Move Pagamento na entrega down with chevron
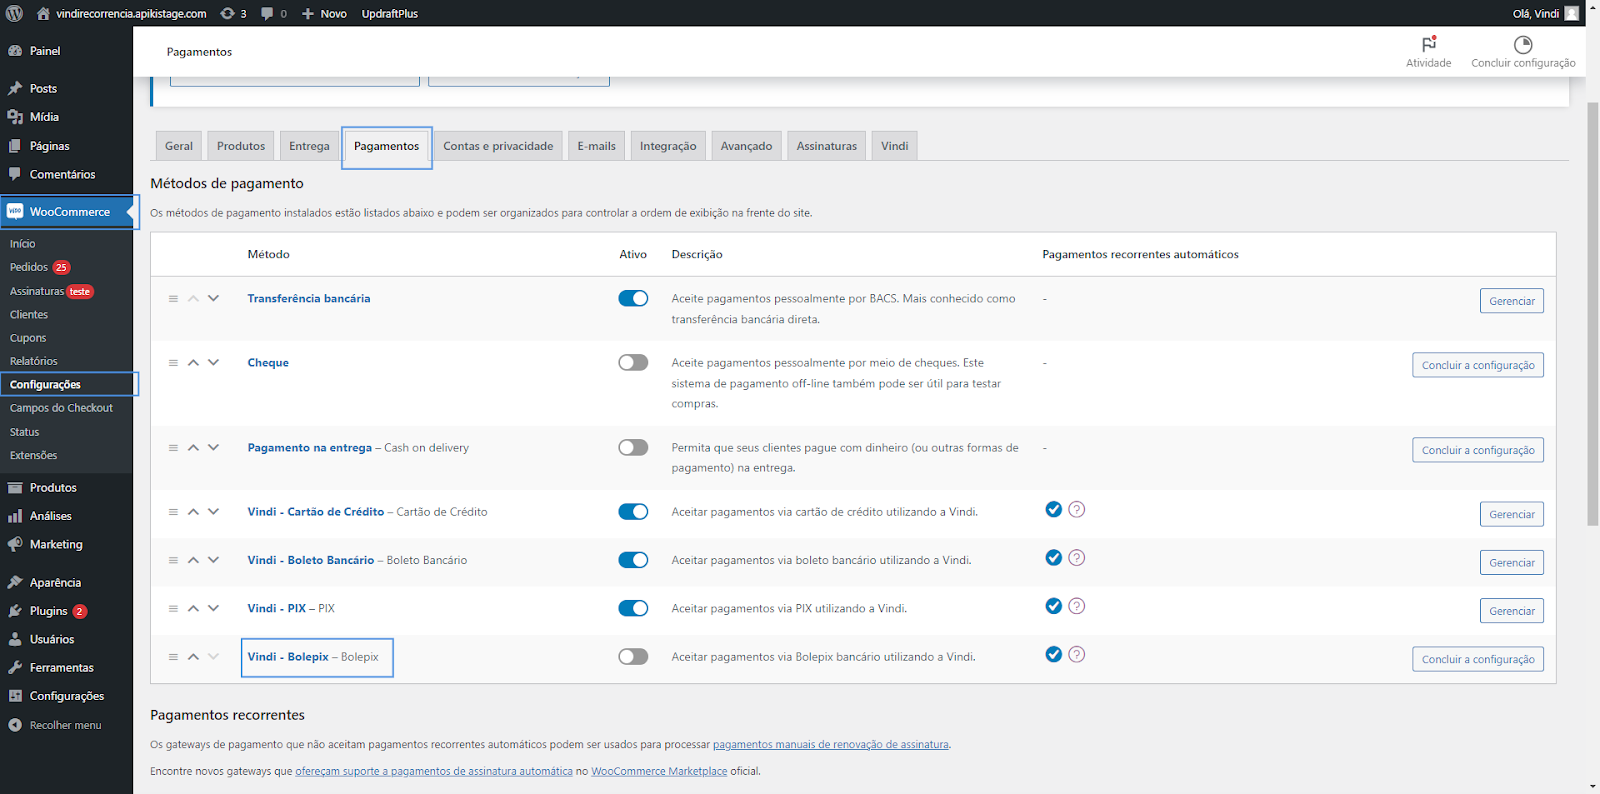The height and width of the screenshot is (794, 1600). click(213, 448)
